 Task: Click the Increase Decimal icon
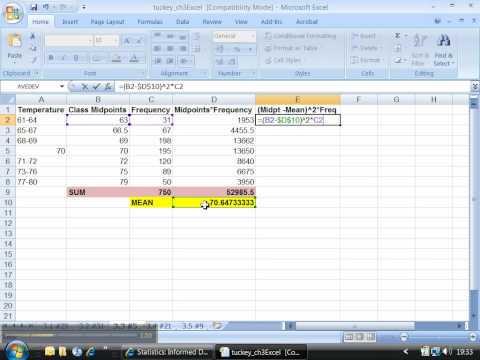(x=220, y=61)
